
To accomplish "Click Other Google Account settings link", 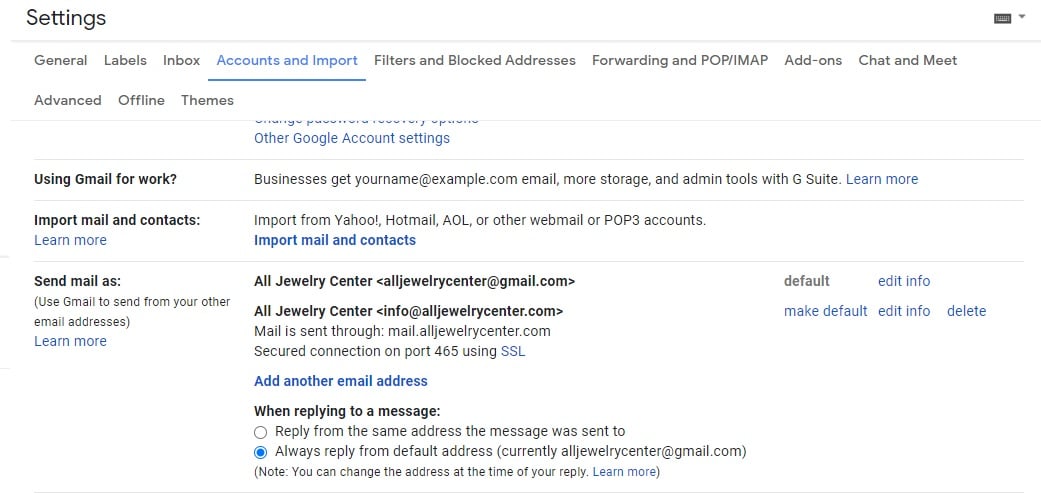I will [x=352, y=138].
